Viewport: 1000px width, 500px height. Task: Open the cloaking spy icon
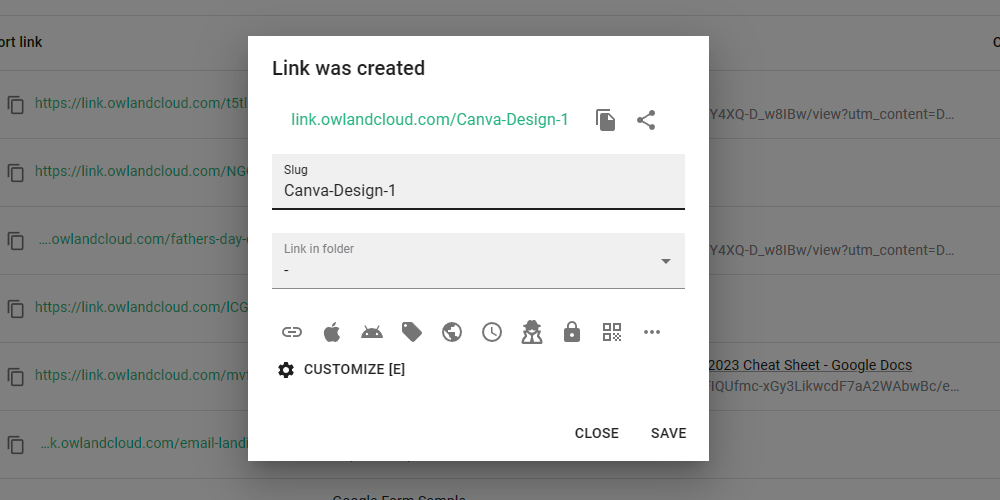coord(532,332)
